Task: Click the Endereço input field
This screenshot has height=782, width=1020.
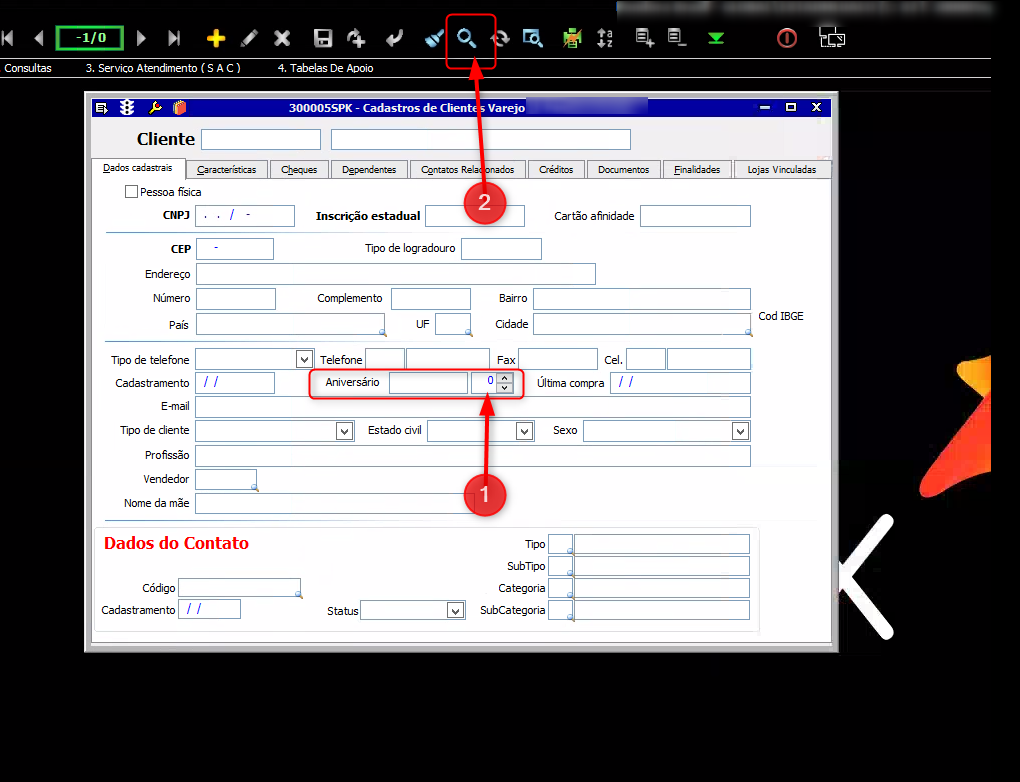Action: point(396,274)
